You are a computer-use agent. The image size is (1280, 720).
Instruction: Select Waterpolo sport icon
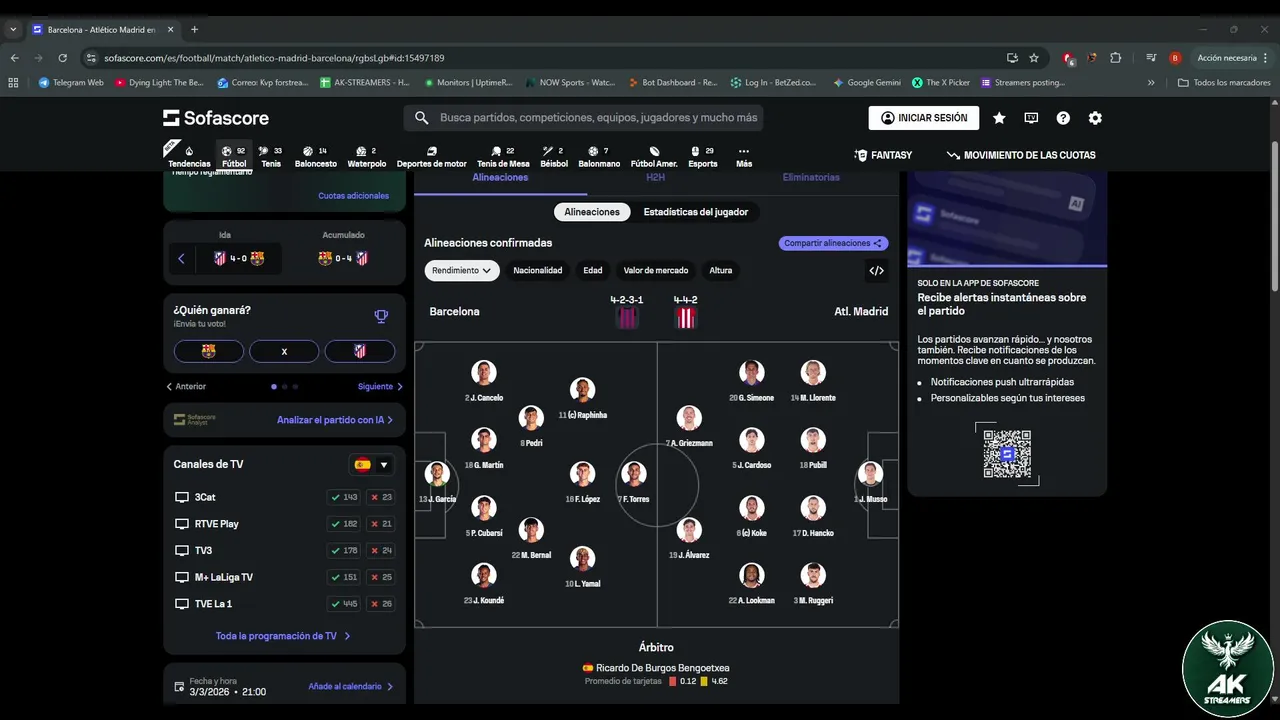367,157
